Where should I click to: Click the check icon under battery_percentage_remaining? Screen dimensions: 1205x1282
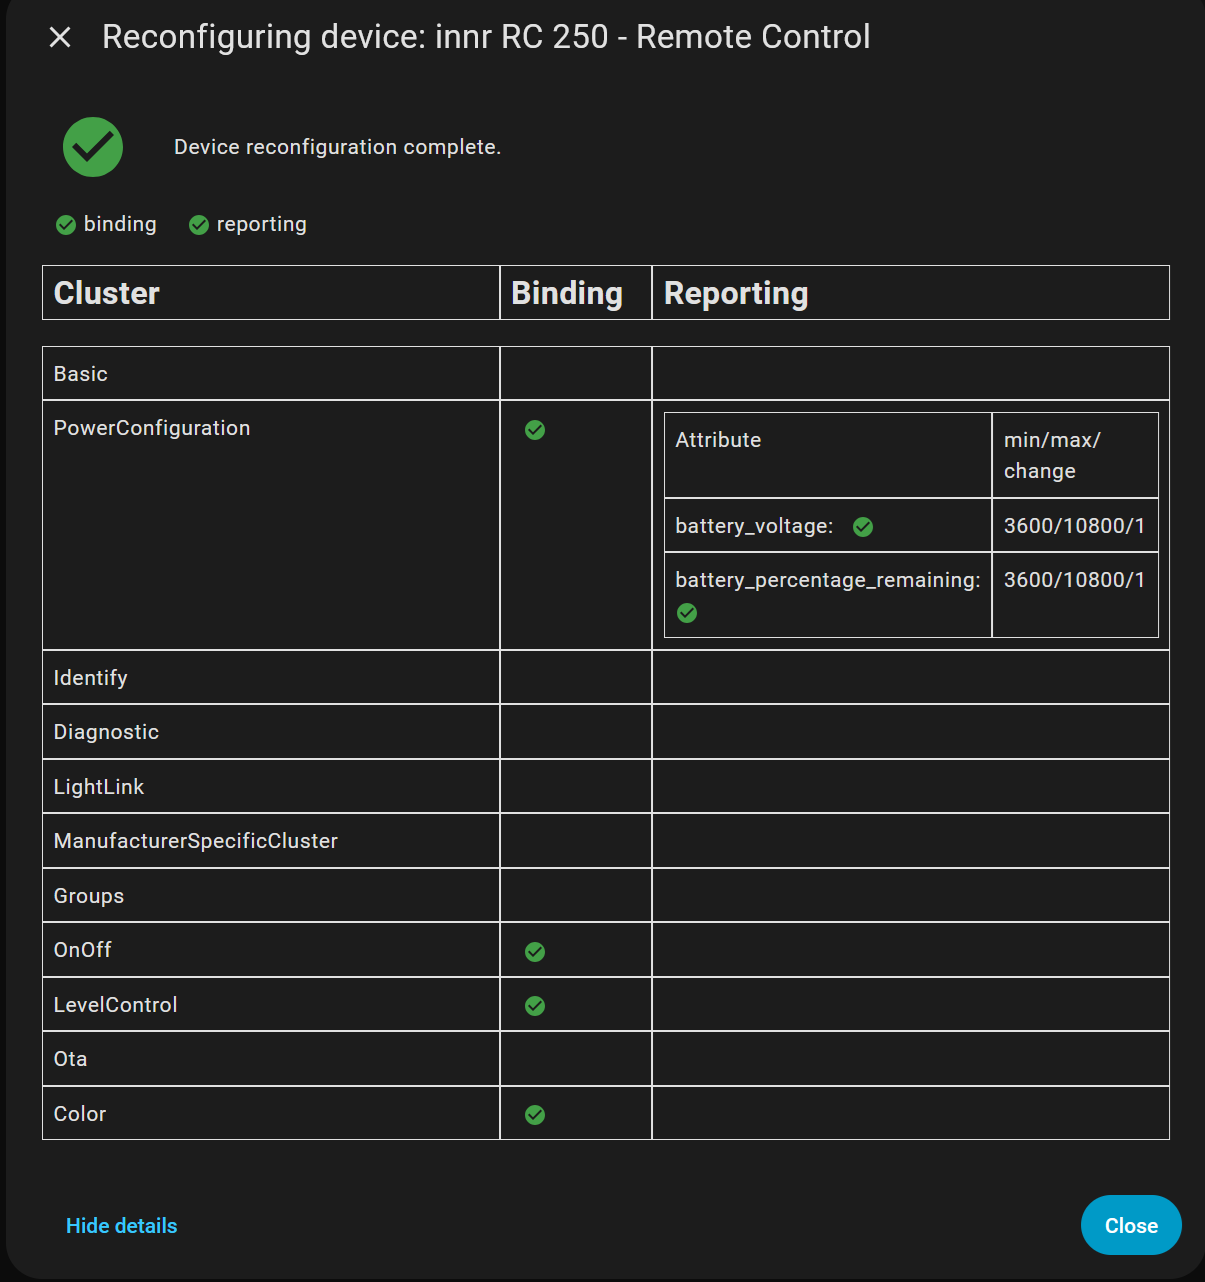click(x=687, y=613)
